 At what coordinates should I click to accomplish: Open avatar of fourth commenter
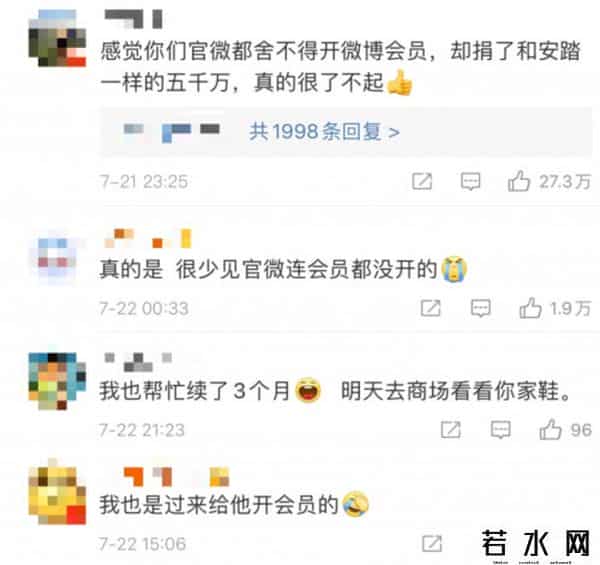57,492
